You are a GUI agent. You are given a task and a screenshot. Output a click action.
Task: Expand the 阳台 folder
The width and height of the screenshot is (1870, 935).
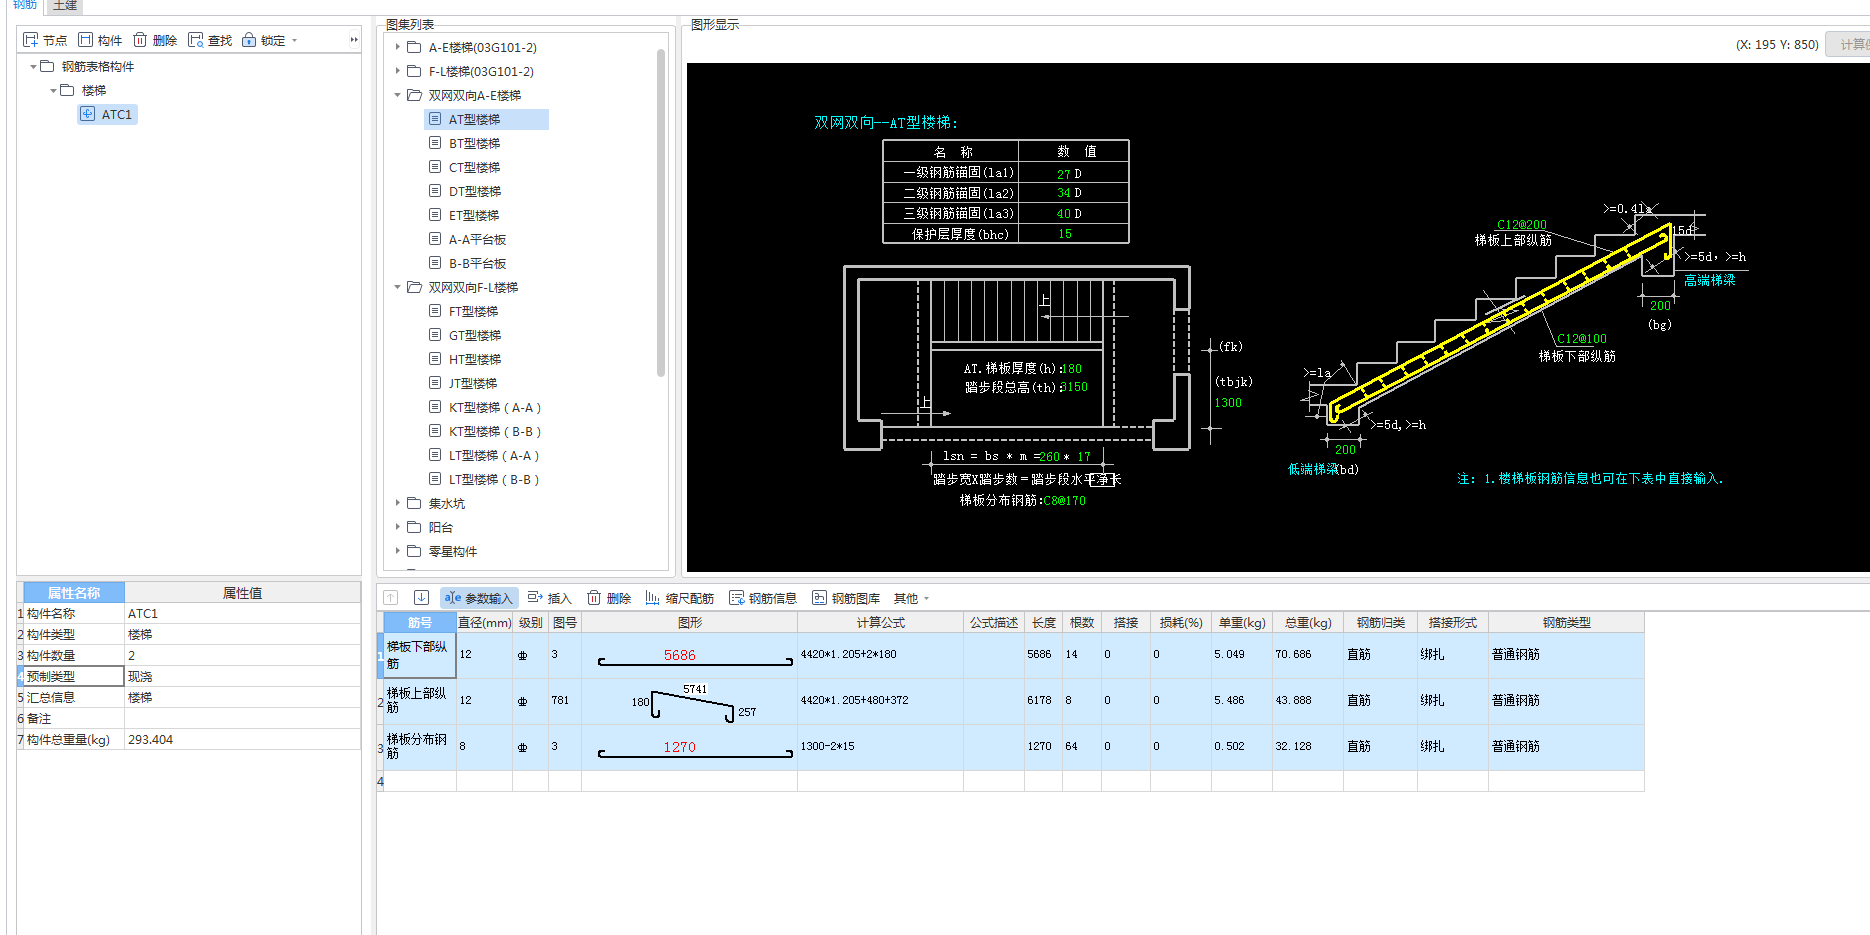(x=397, y=527)
